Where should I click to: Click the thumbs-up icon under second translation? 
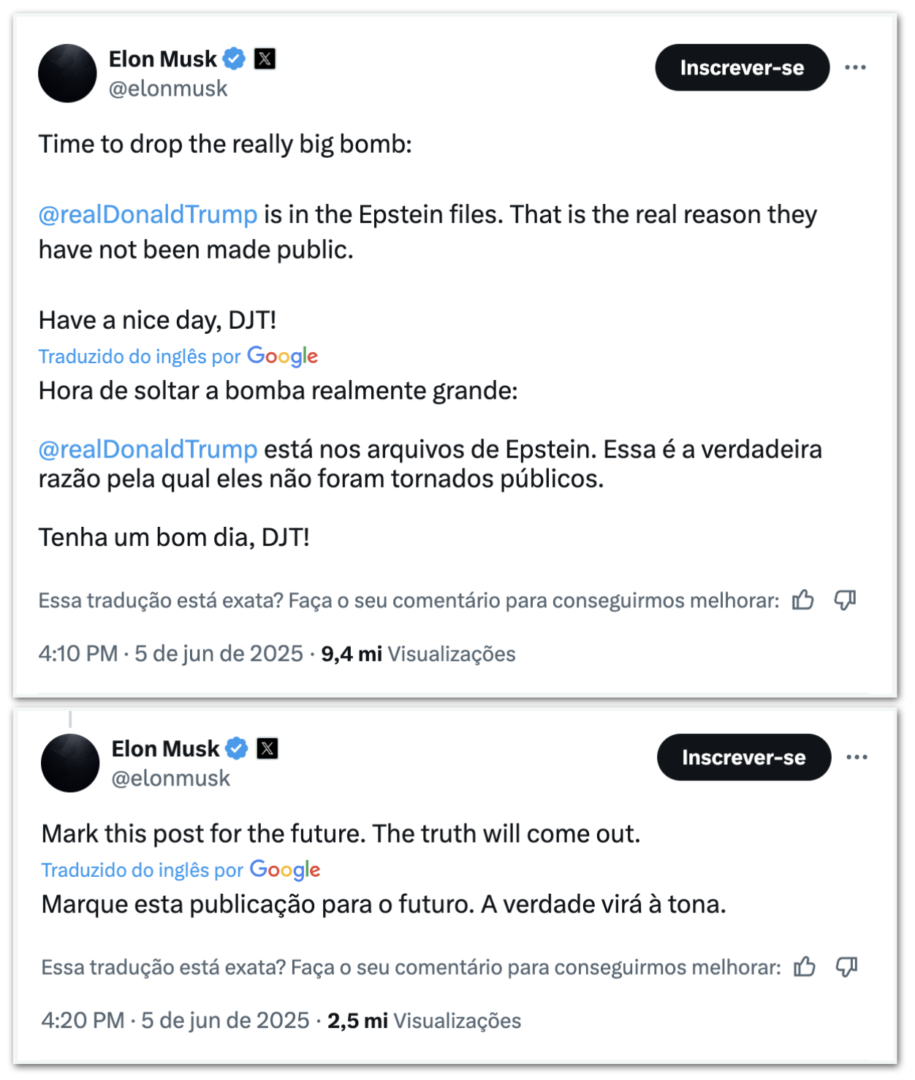point(805,967)
